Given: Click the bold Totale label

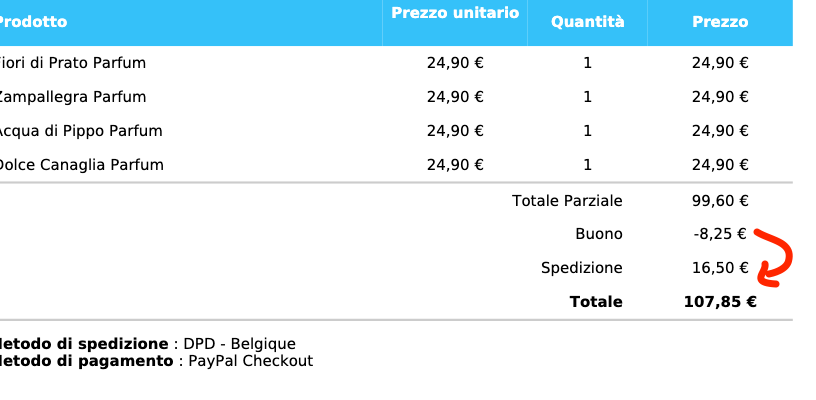Looking at the screenshot, I should (x=595, y=302).
